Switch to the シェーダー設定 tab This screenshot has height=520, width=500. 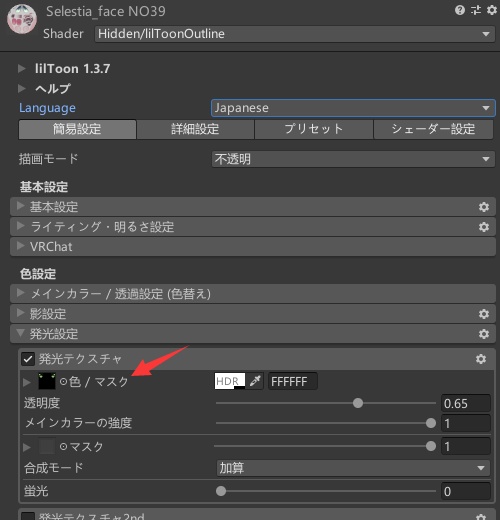pyautogui.click(x=433, y=129)
